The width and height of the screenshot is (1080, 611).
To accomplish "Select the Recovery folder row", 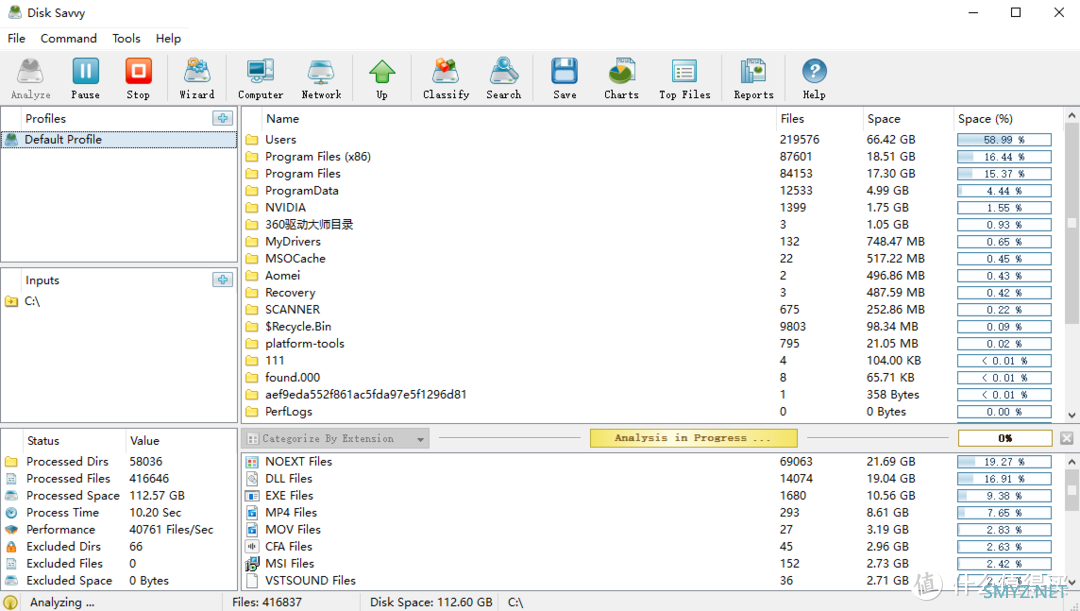I will [653, 292].
